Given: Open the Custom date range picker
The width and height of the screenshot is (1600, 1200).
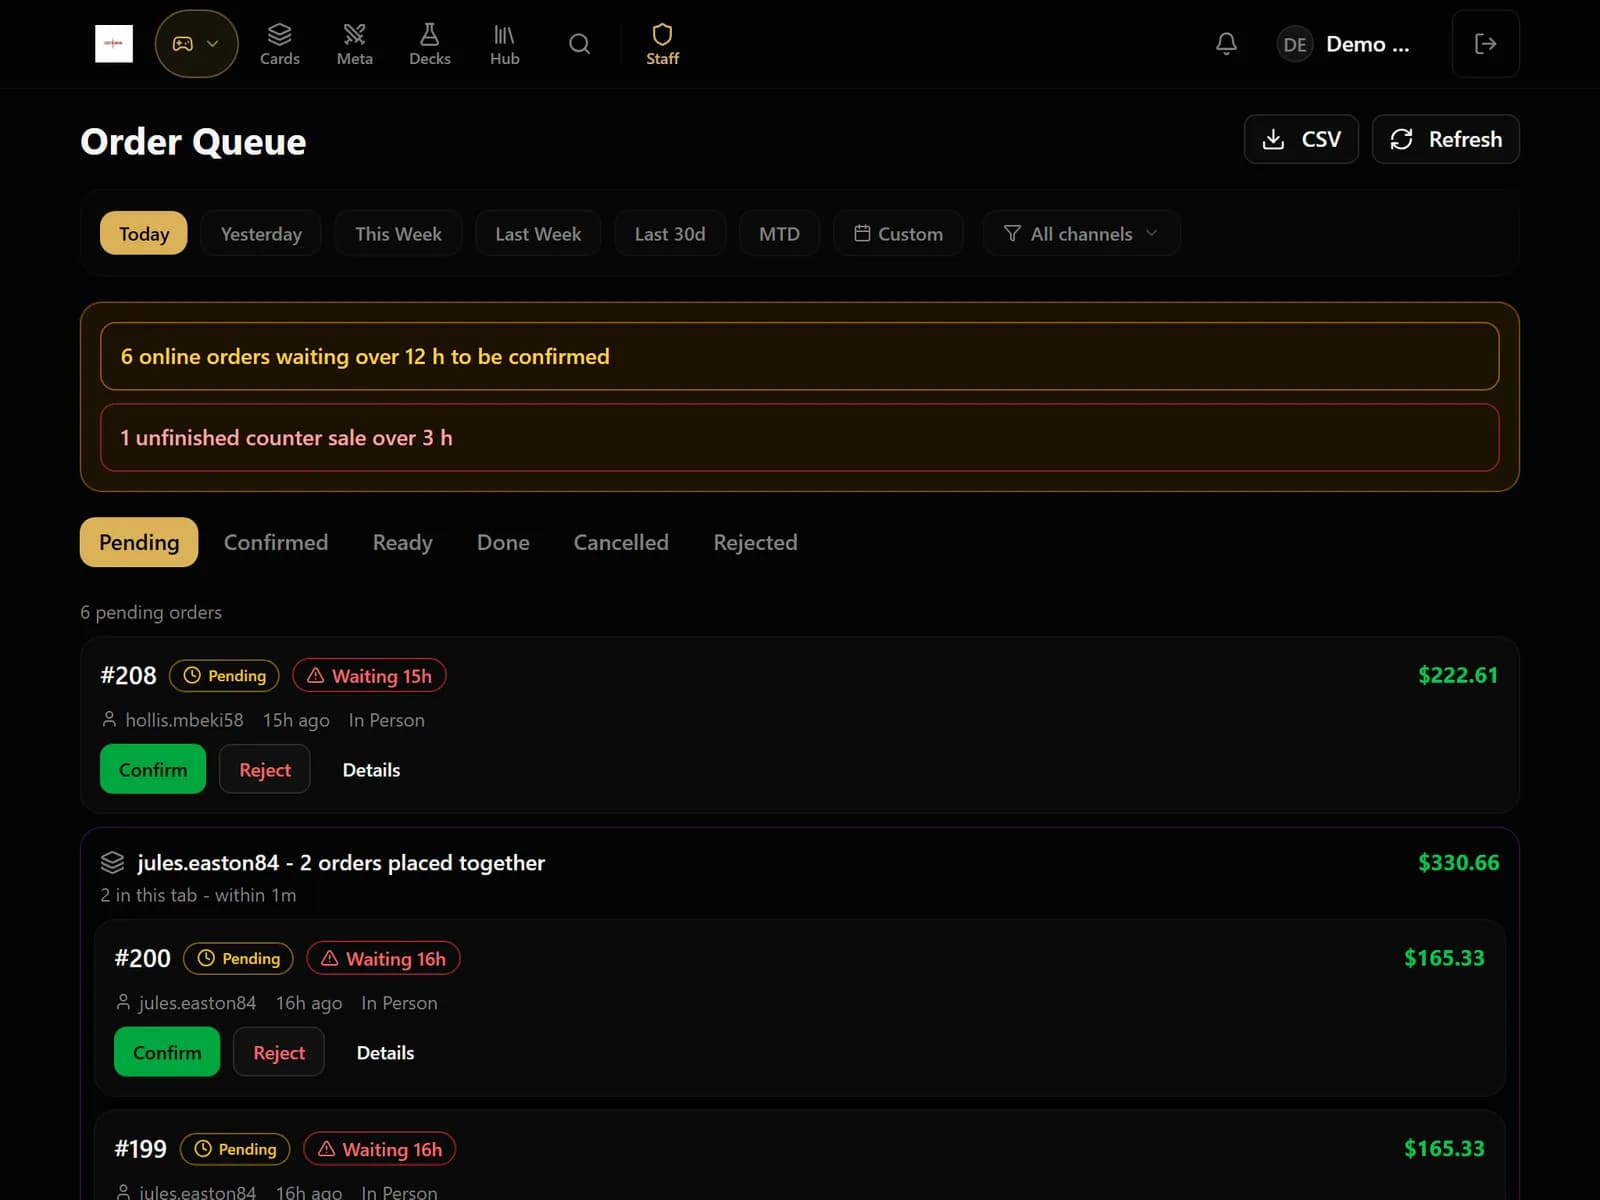Looking at the screenshot, I should pyautogui.click(x=898, y=233).
